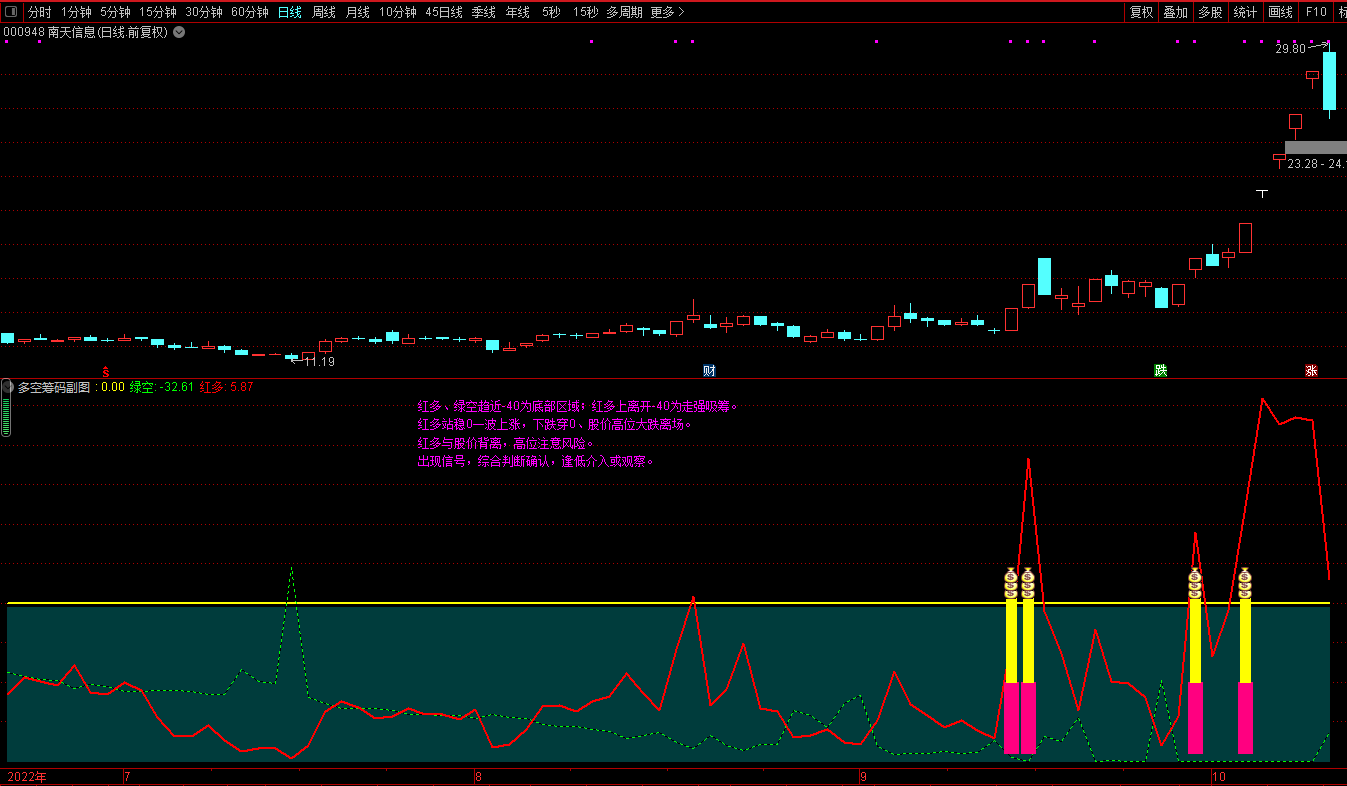1347x786 pixels.
Task: Click month 8 on the time axis
Action: (478, 777)
